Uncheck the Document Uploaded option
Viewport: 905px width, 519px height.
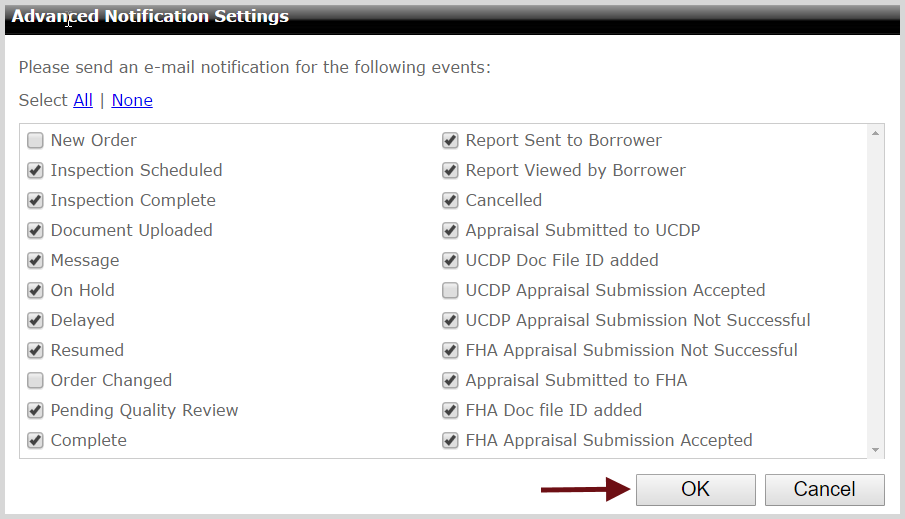[36, 231]
